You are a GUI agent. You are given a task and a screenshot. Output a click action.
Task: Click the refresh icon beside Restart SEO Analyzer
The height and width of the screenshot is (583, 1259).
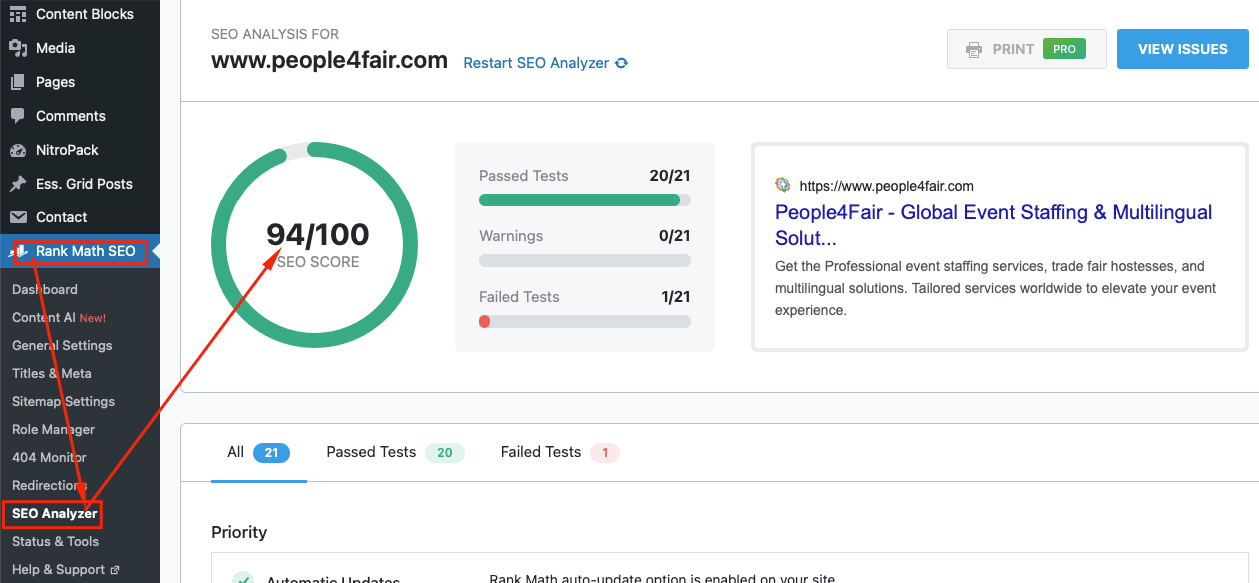tap(621, 63)
